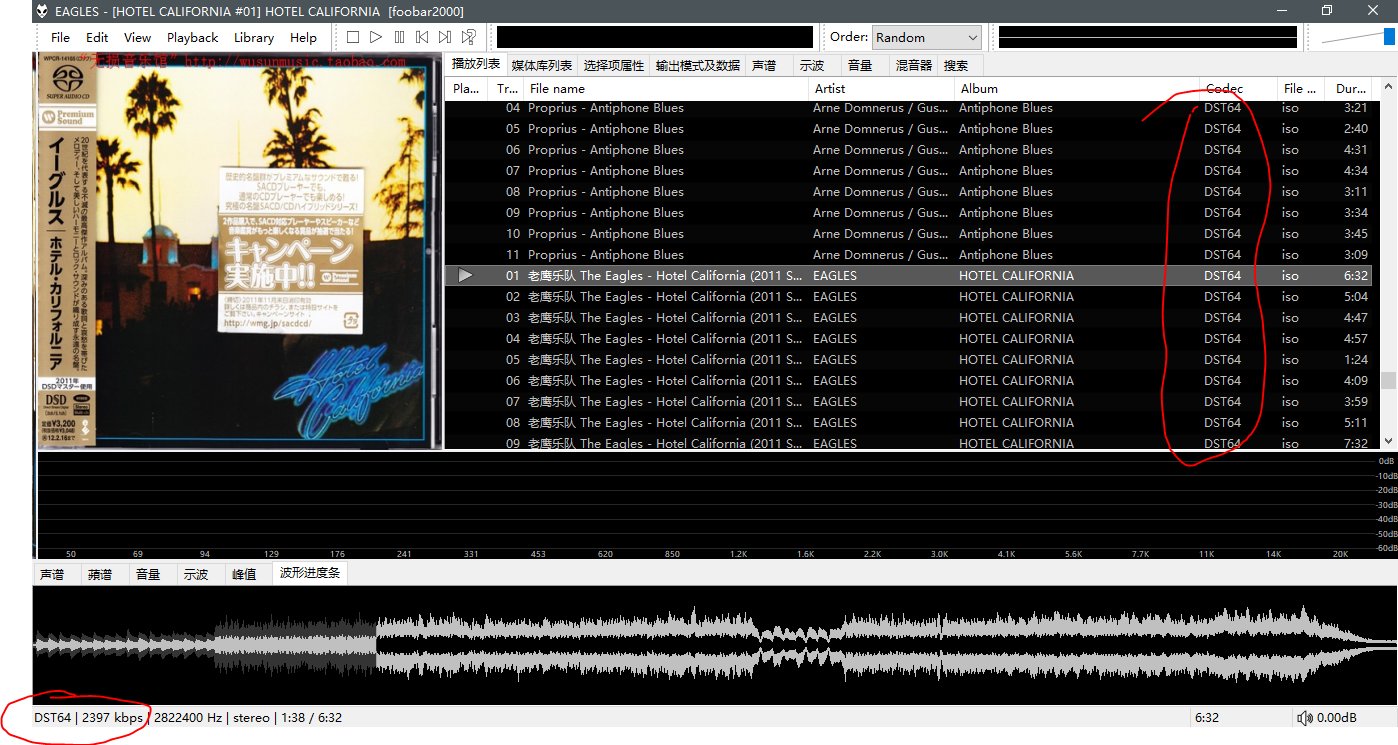Skip to the previous track
The height and width of the screenshot is (745, 1398).
422,37
